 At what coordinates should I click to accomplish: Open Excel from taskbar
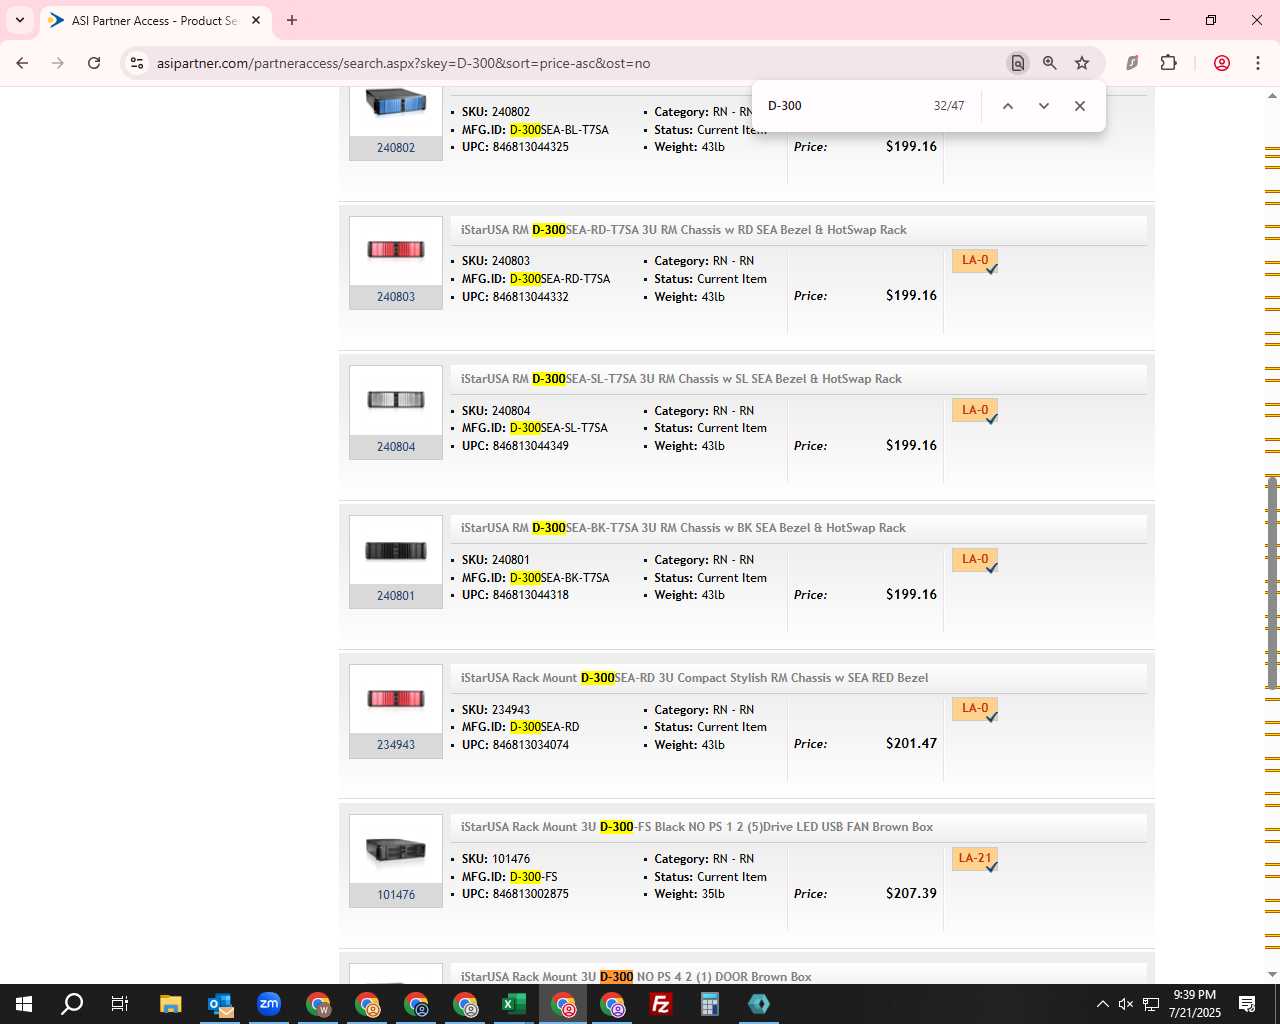[x=514, y=1004]
